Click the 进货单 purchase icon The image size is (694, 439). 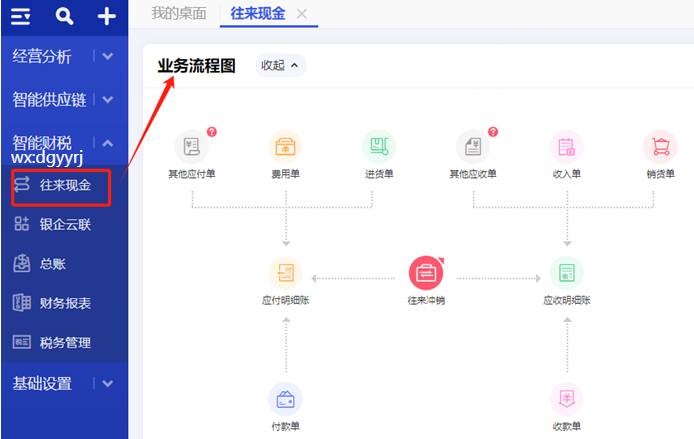[x=379, y=147]
